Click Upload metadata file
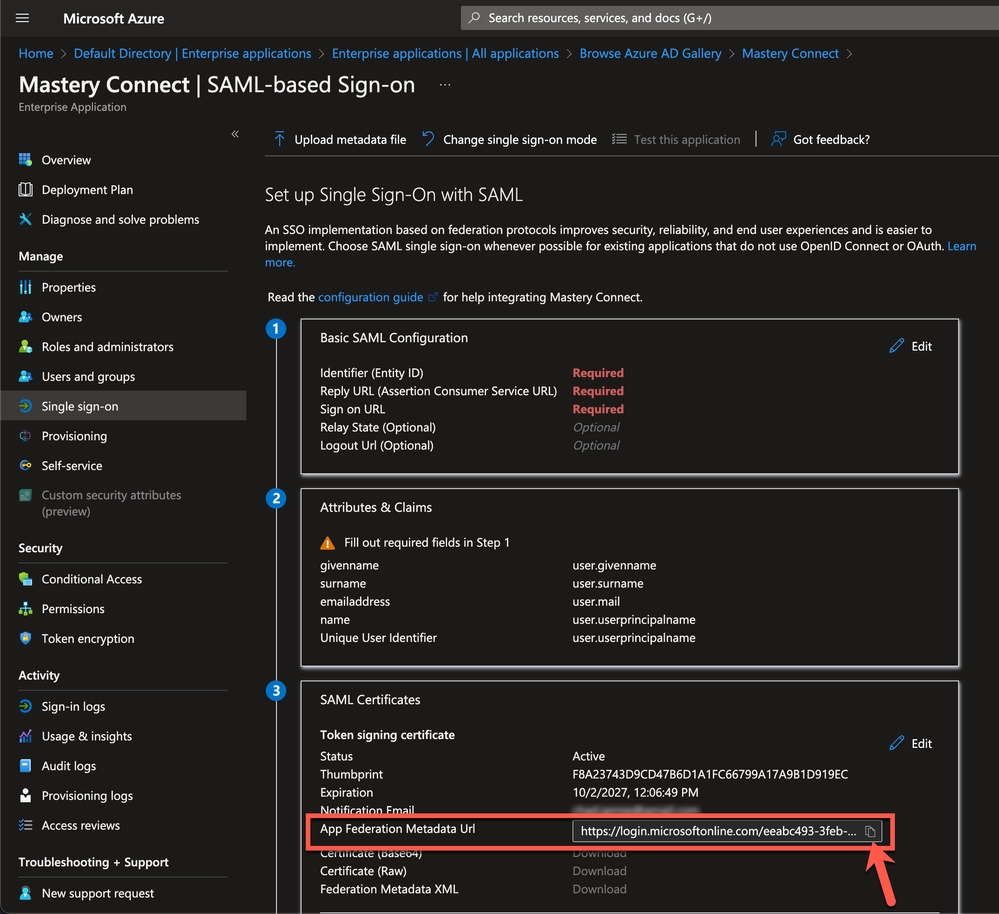The width and height of the screenshot is (999, 914). click(340, 140)
